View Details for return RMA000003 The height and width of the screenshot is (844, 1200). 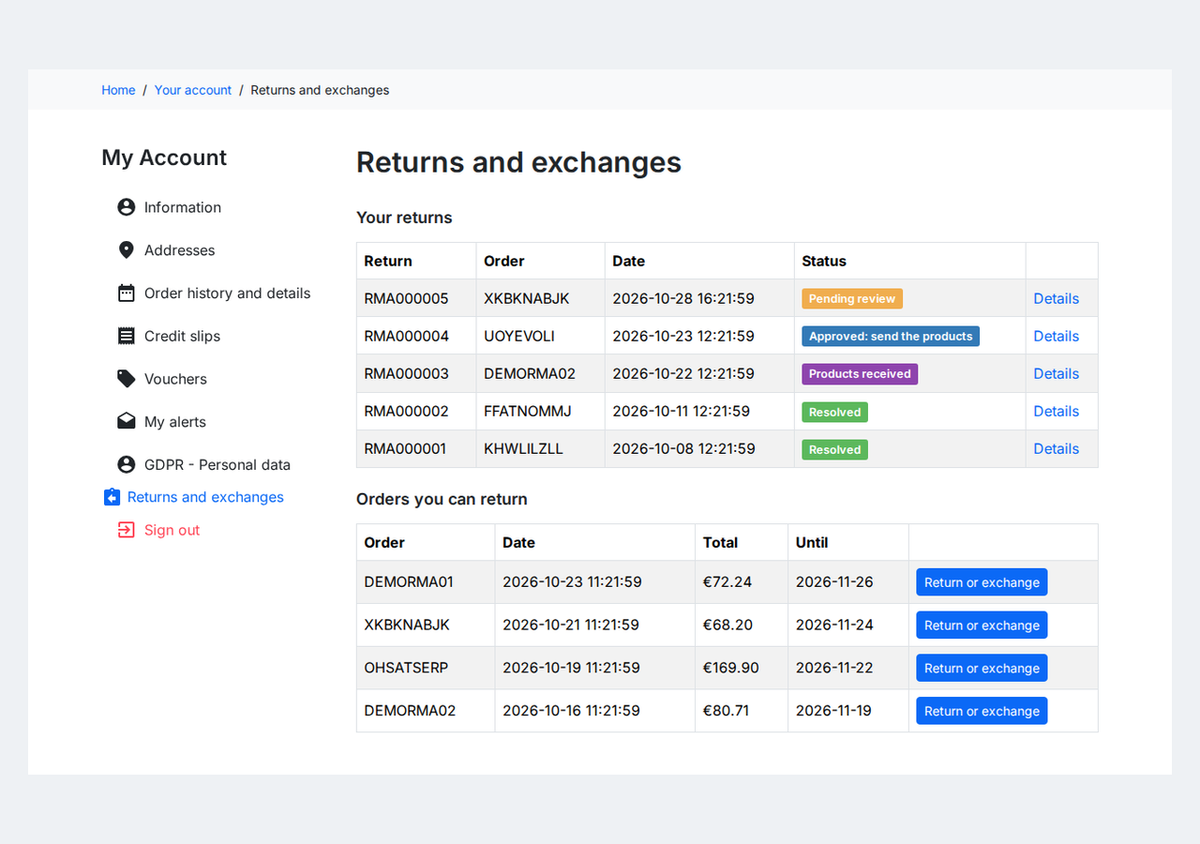click(x=1056, y=374)
